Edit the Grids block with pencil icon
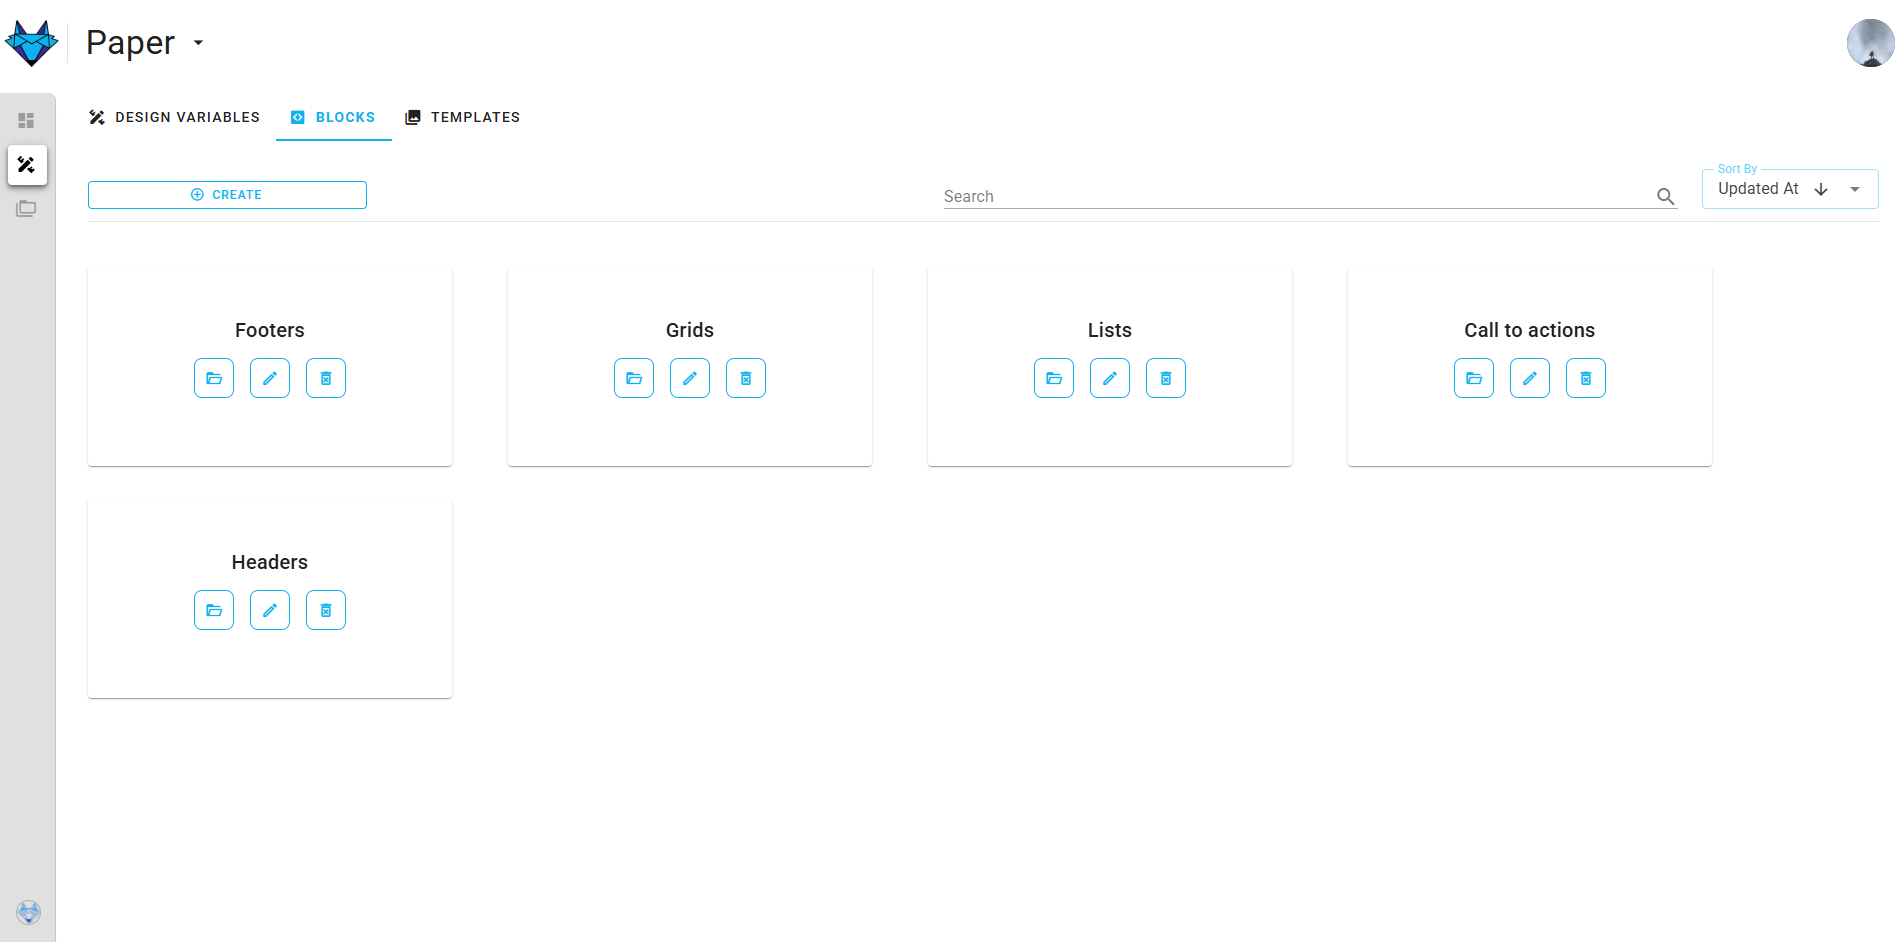The width and height of the screenshot is (1900, 942). coord(690,378)
